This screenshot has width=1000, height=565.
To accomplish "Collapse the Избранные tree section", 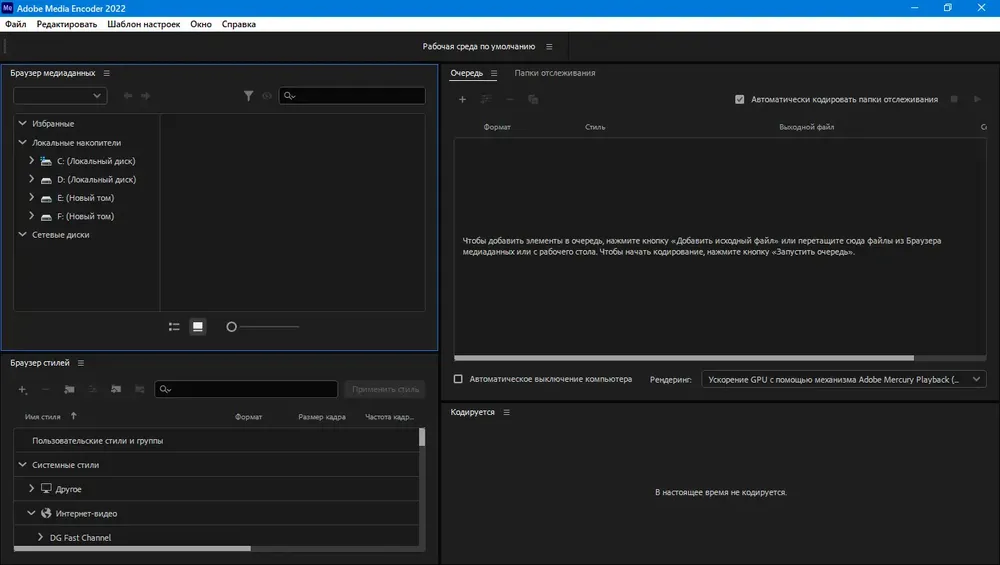I will [x=22, y=123].
